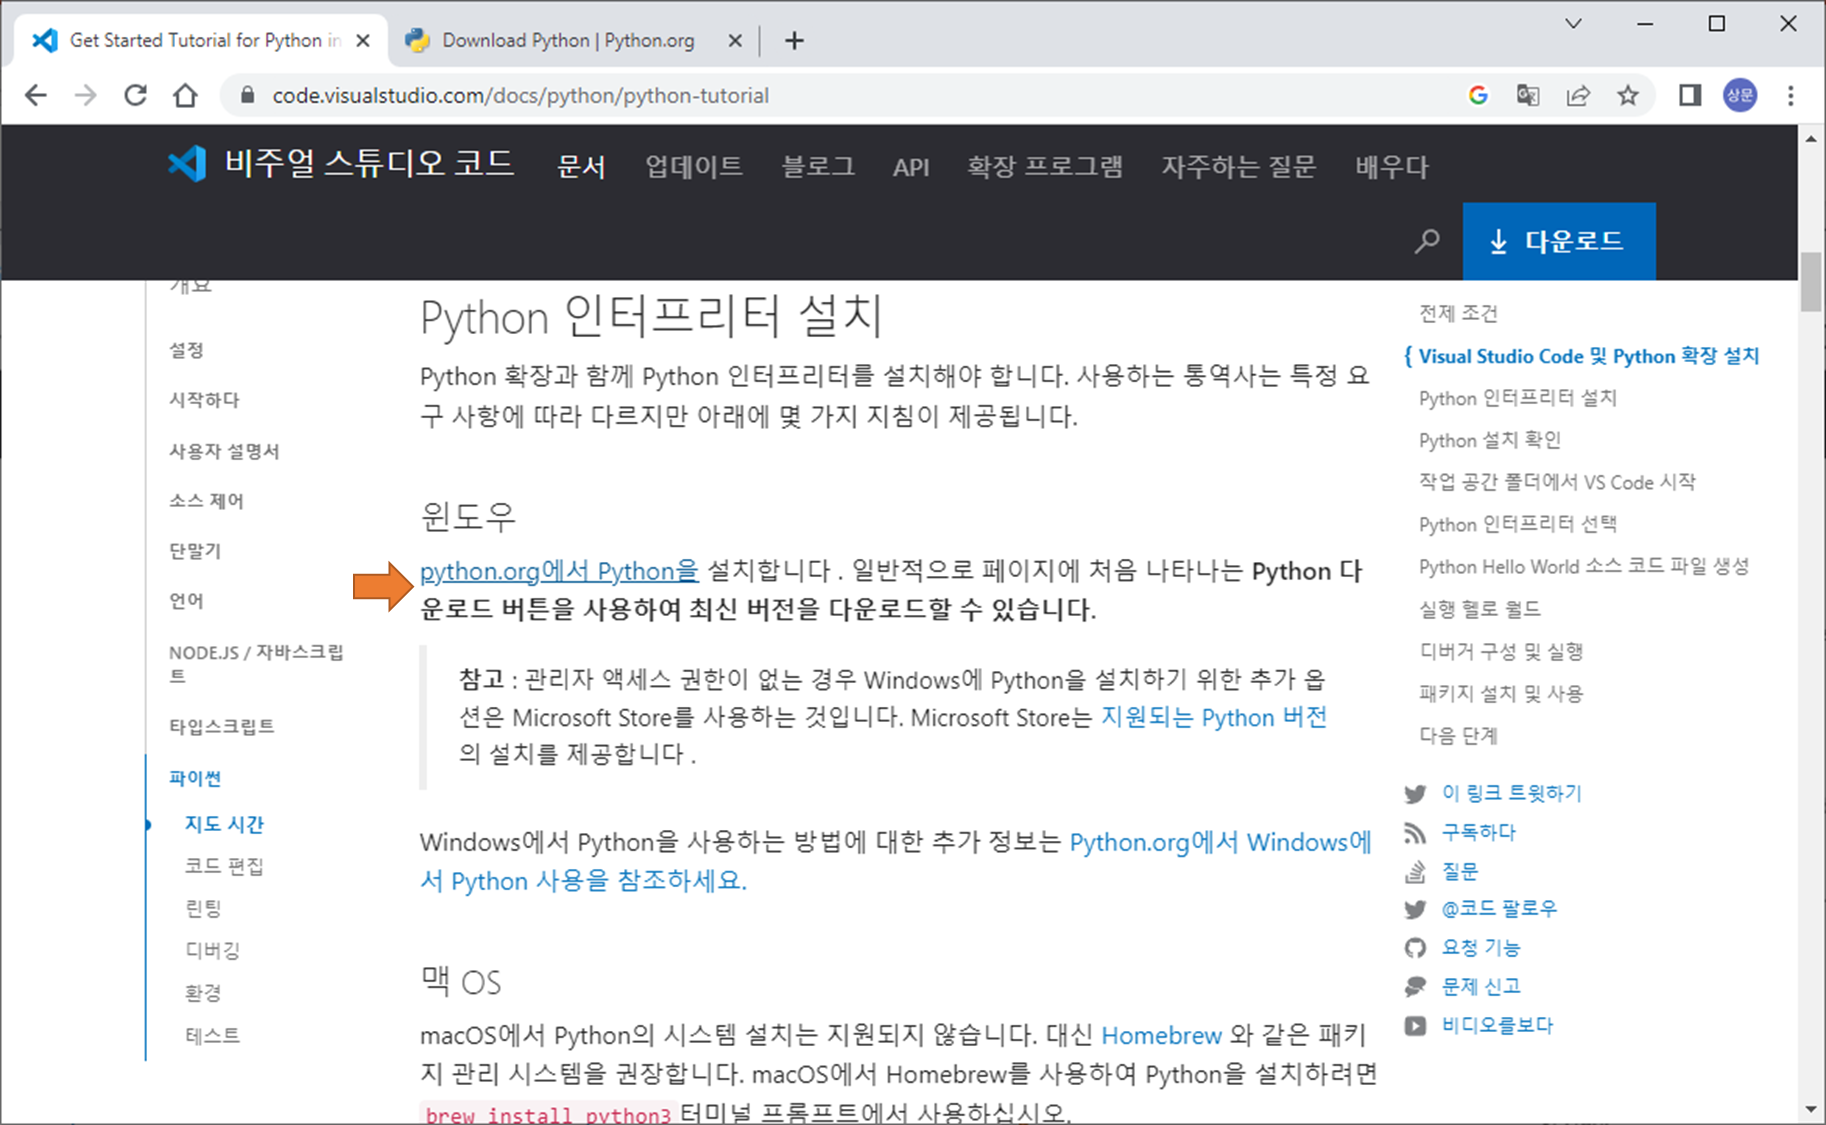Click the page vertical scrollbar thumb

1811,283
